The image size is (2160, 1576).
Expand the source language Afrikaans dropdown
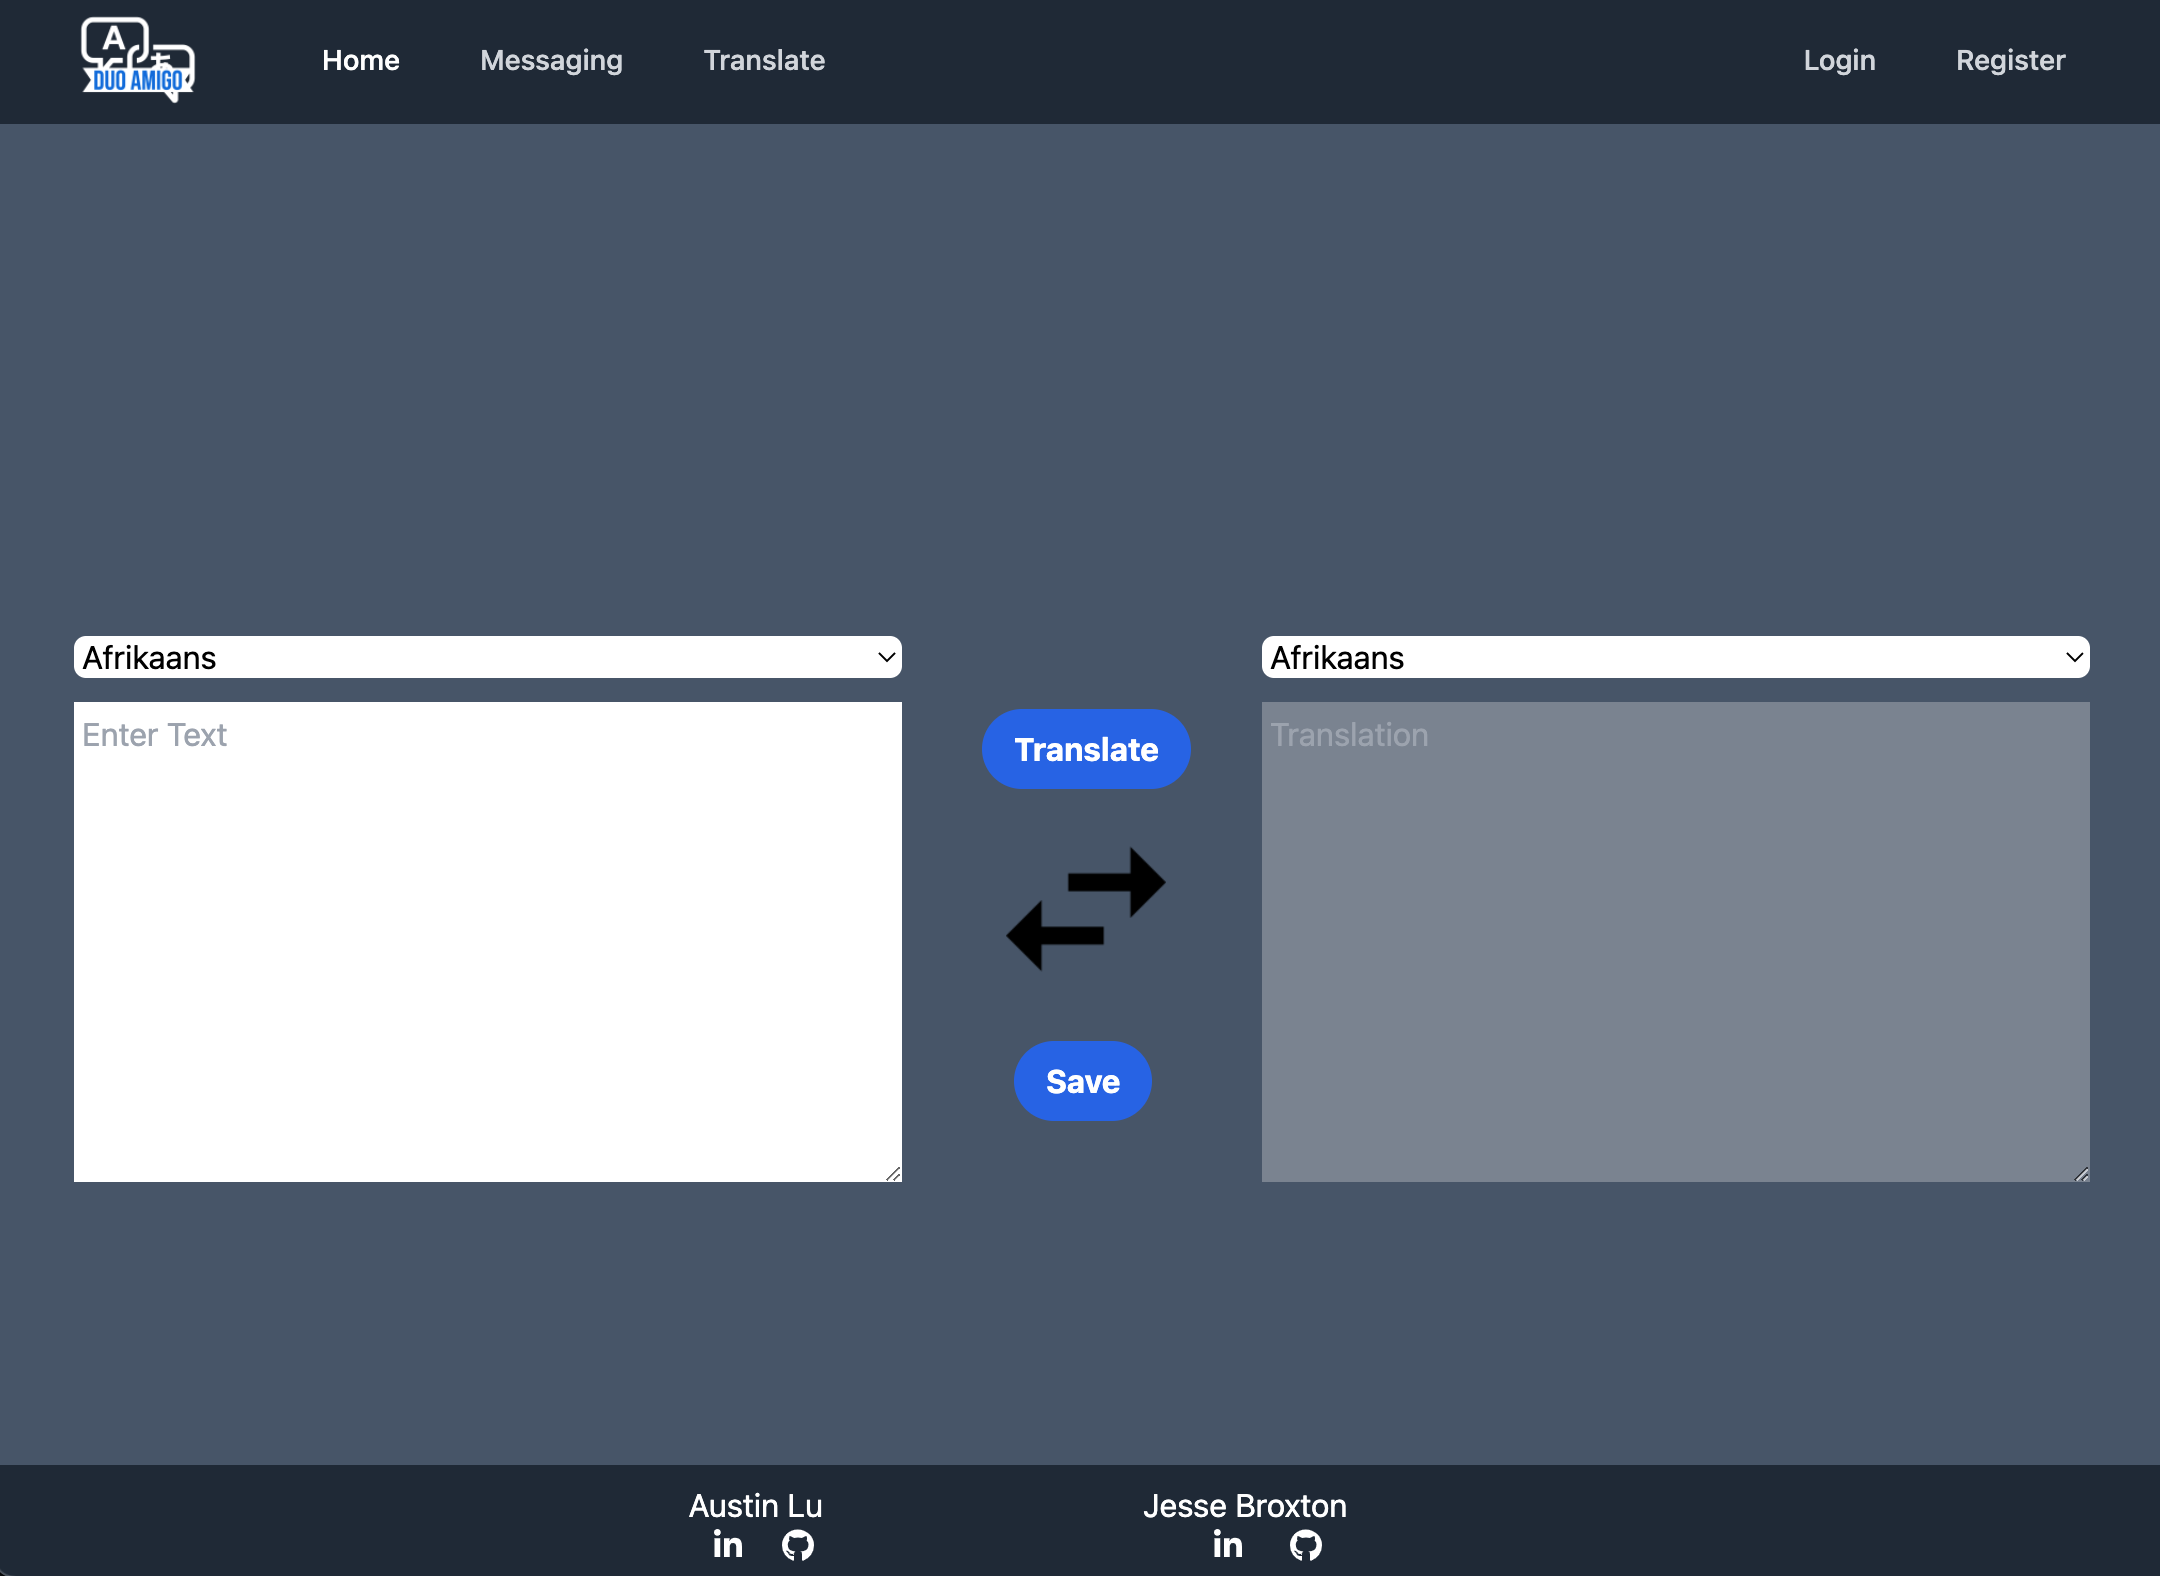pyautogui.click(x=487, y=658)
